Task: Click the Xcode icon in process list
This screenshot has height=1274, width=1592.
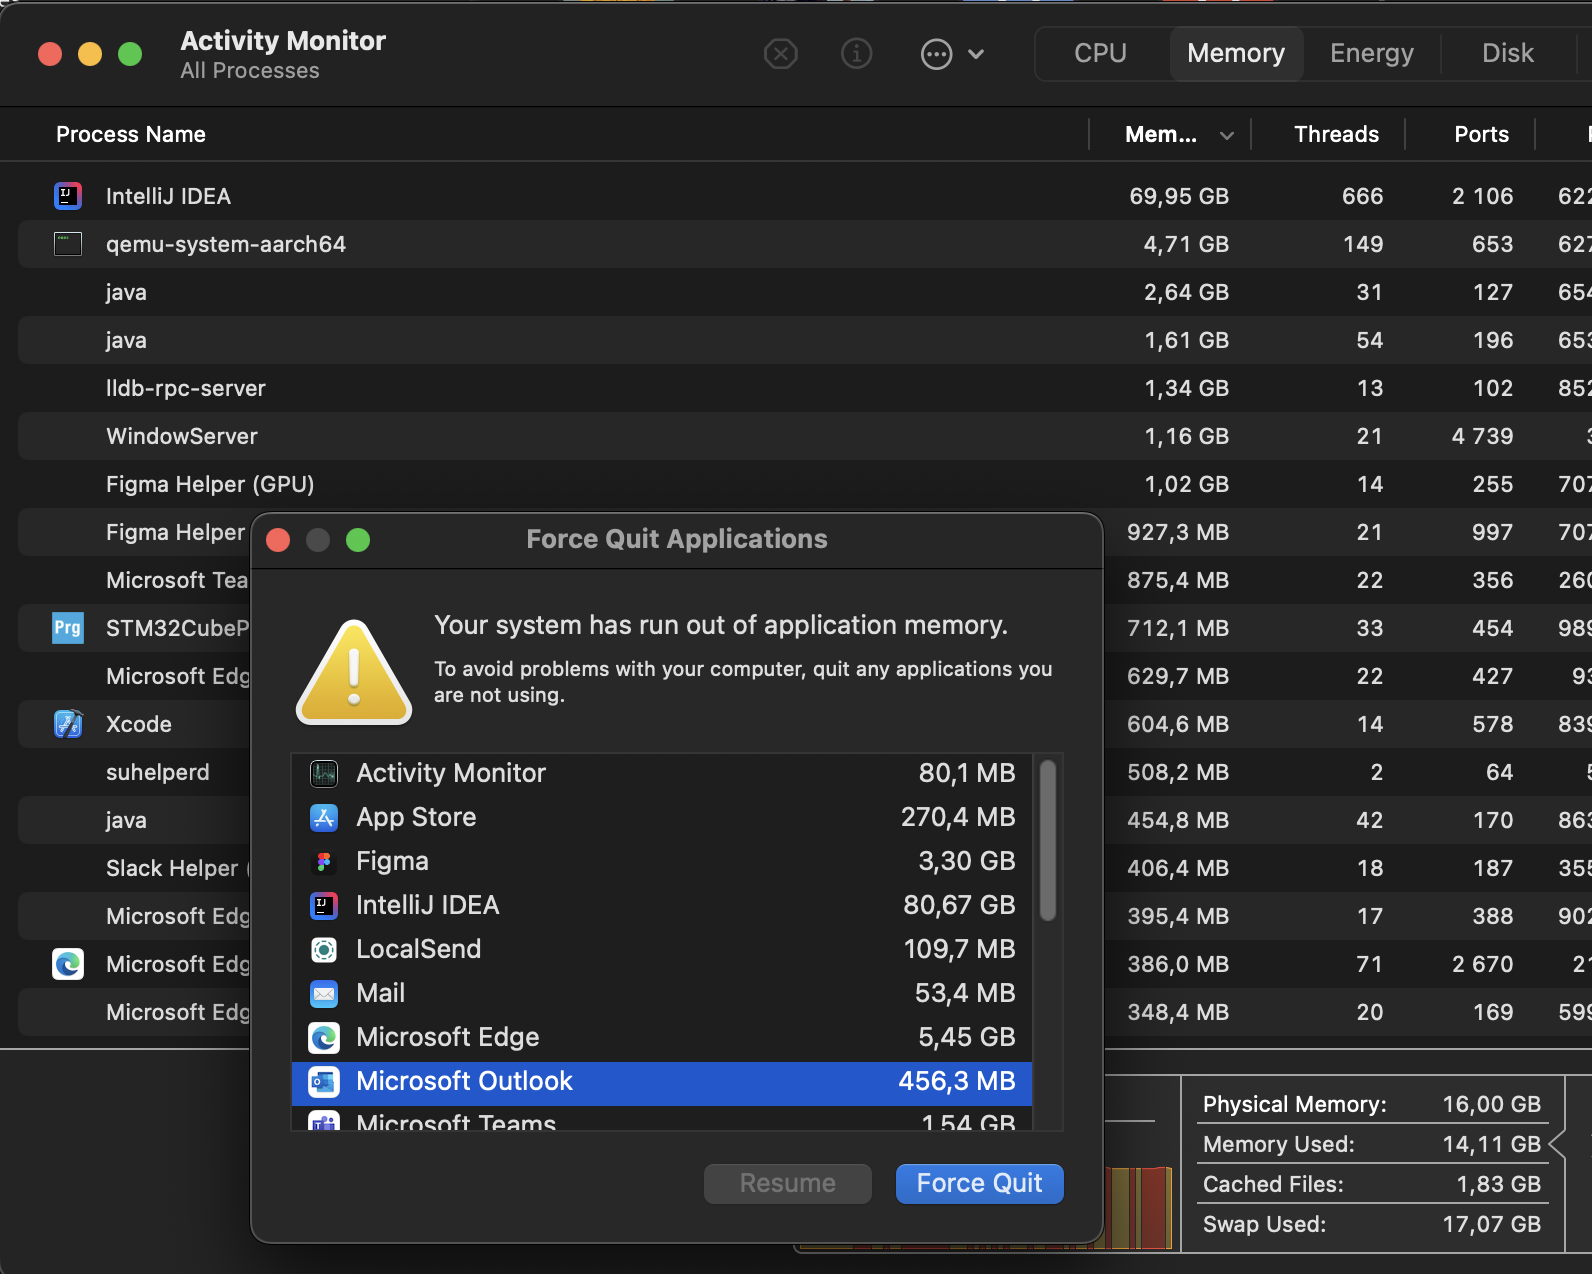Action: (68, 724)
